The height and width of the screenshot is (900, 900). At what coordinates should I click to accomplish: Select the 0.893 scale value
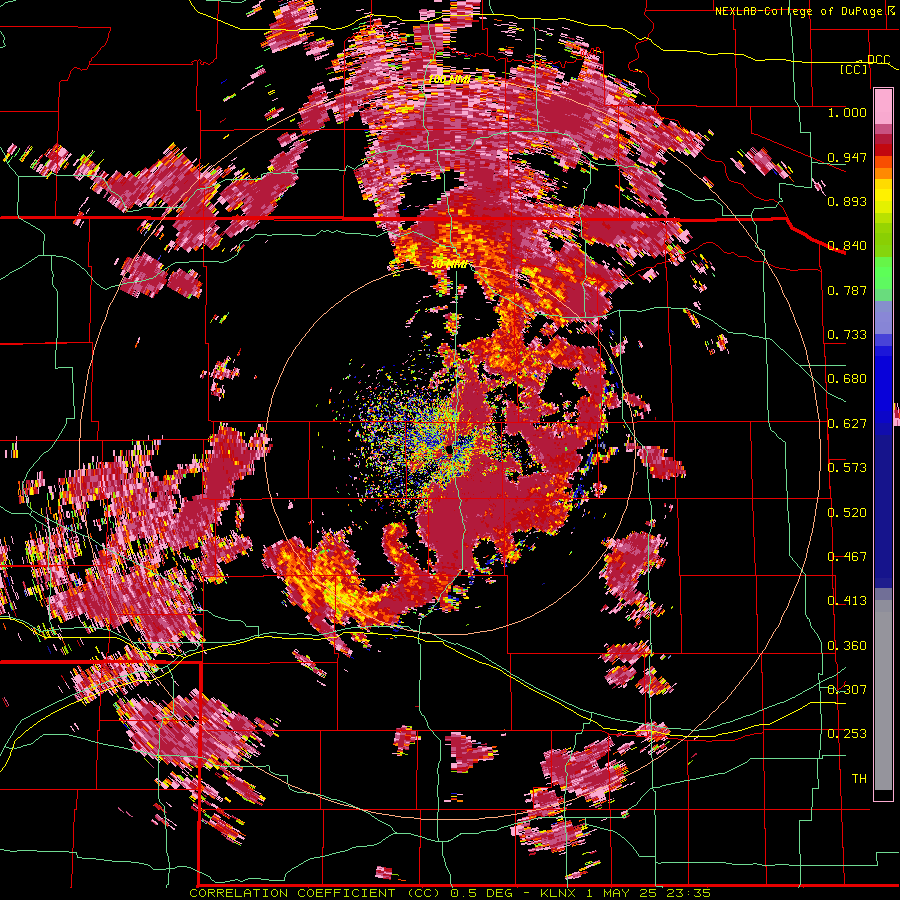pos(847,201)
